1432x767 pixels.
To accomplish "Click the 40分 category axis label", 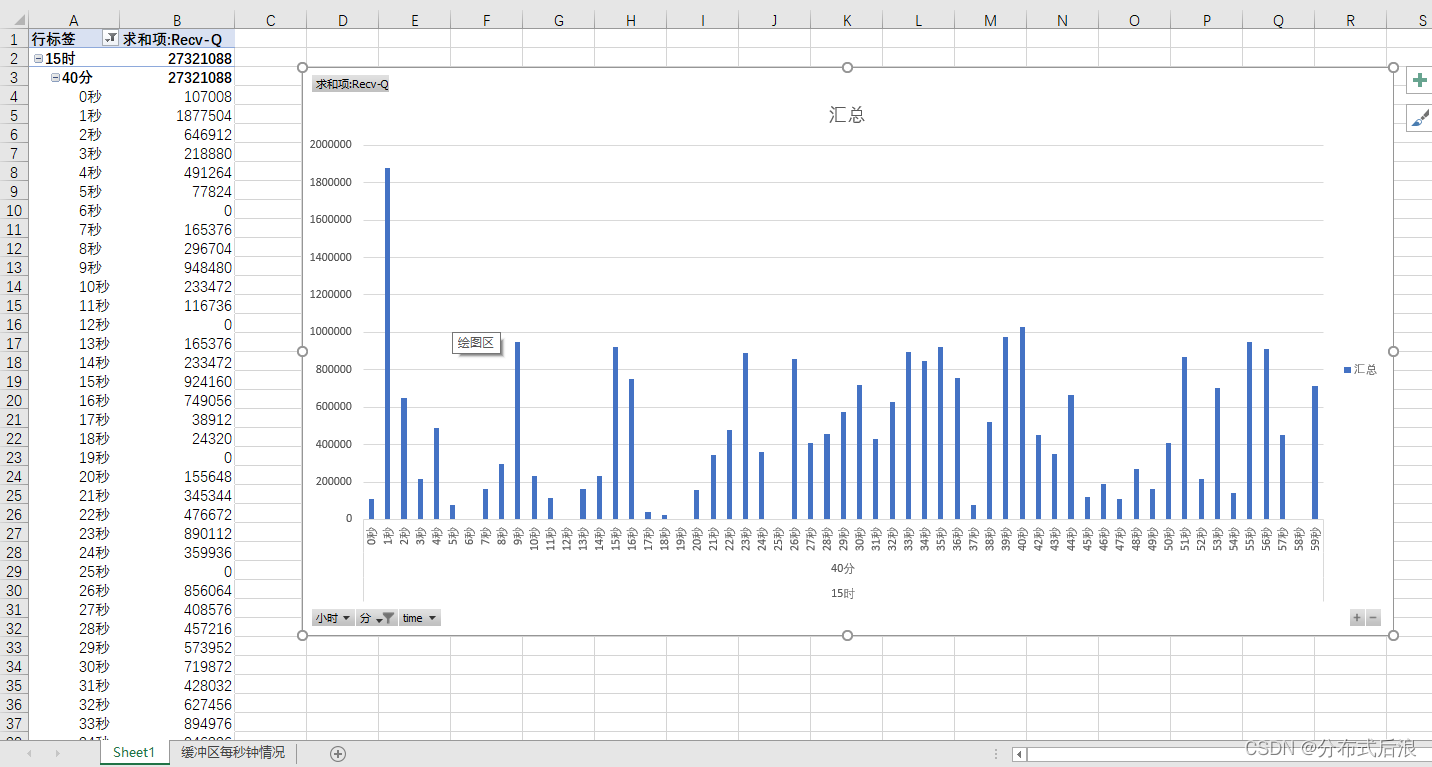I will point(843,568).
